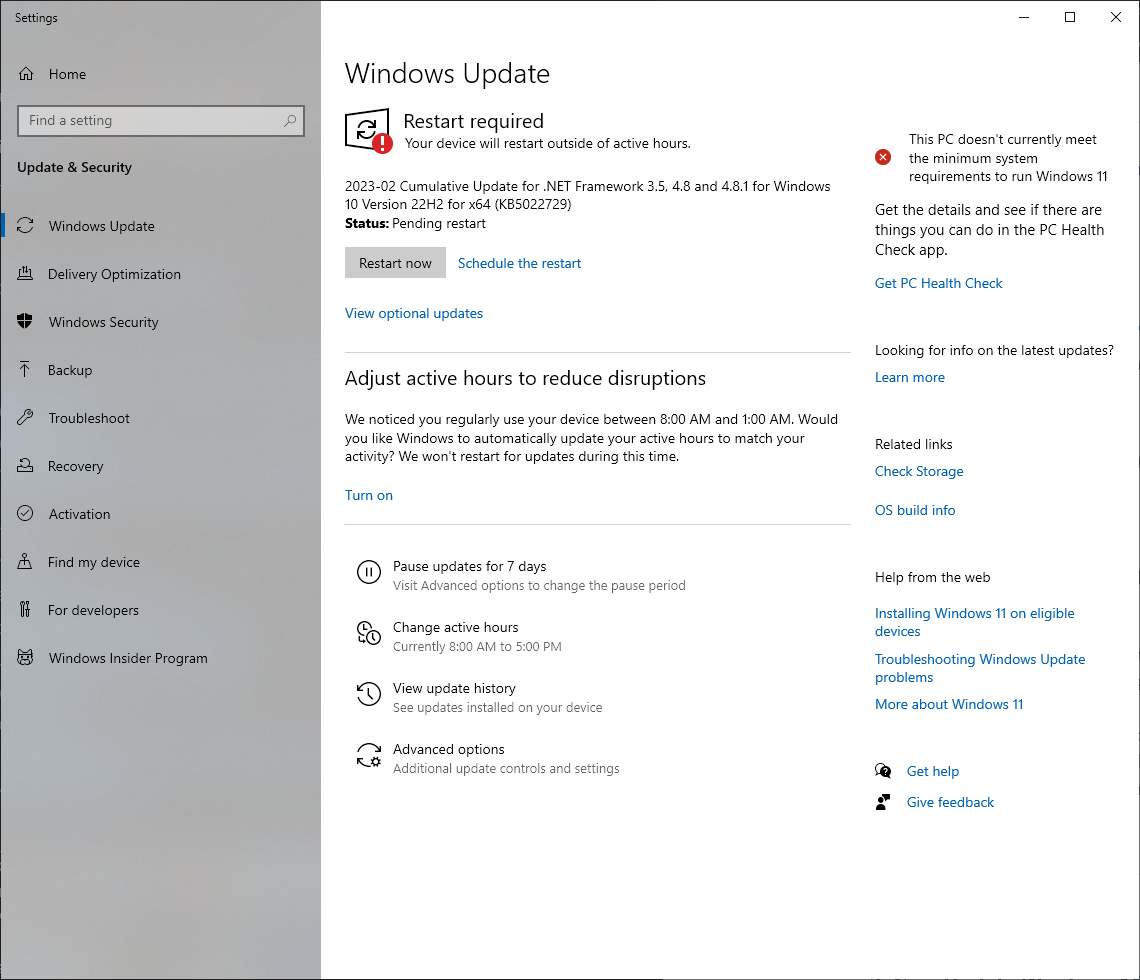Turn on automatic active hours
This screenshot has width=1140, height=980.
point(369,495)
